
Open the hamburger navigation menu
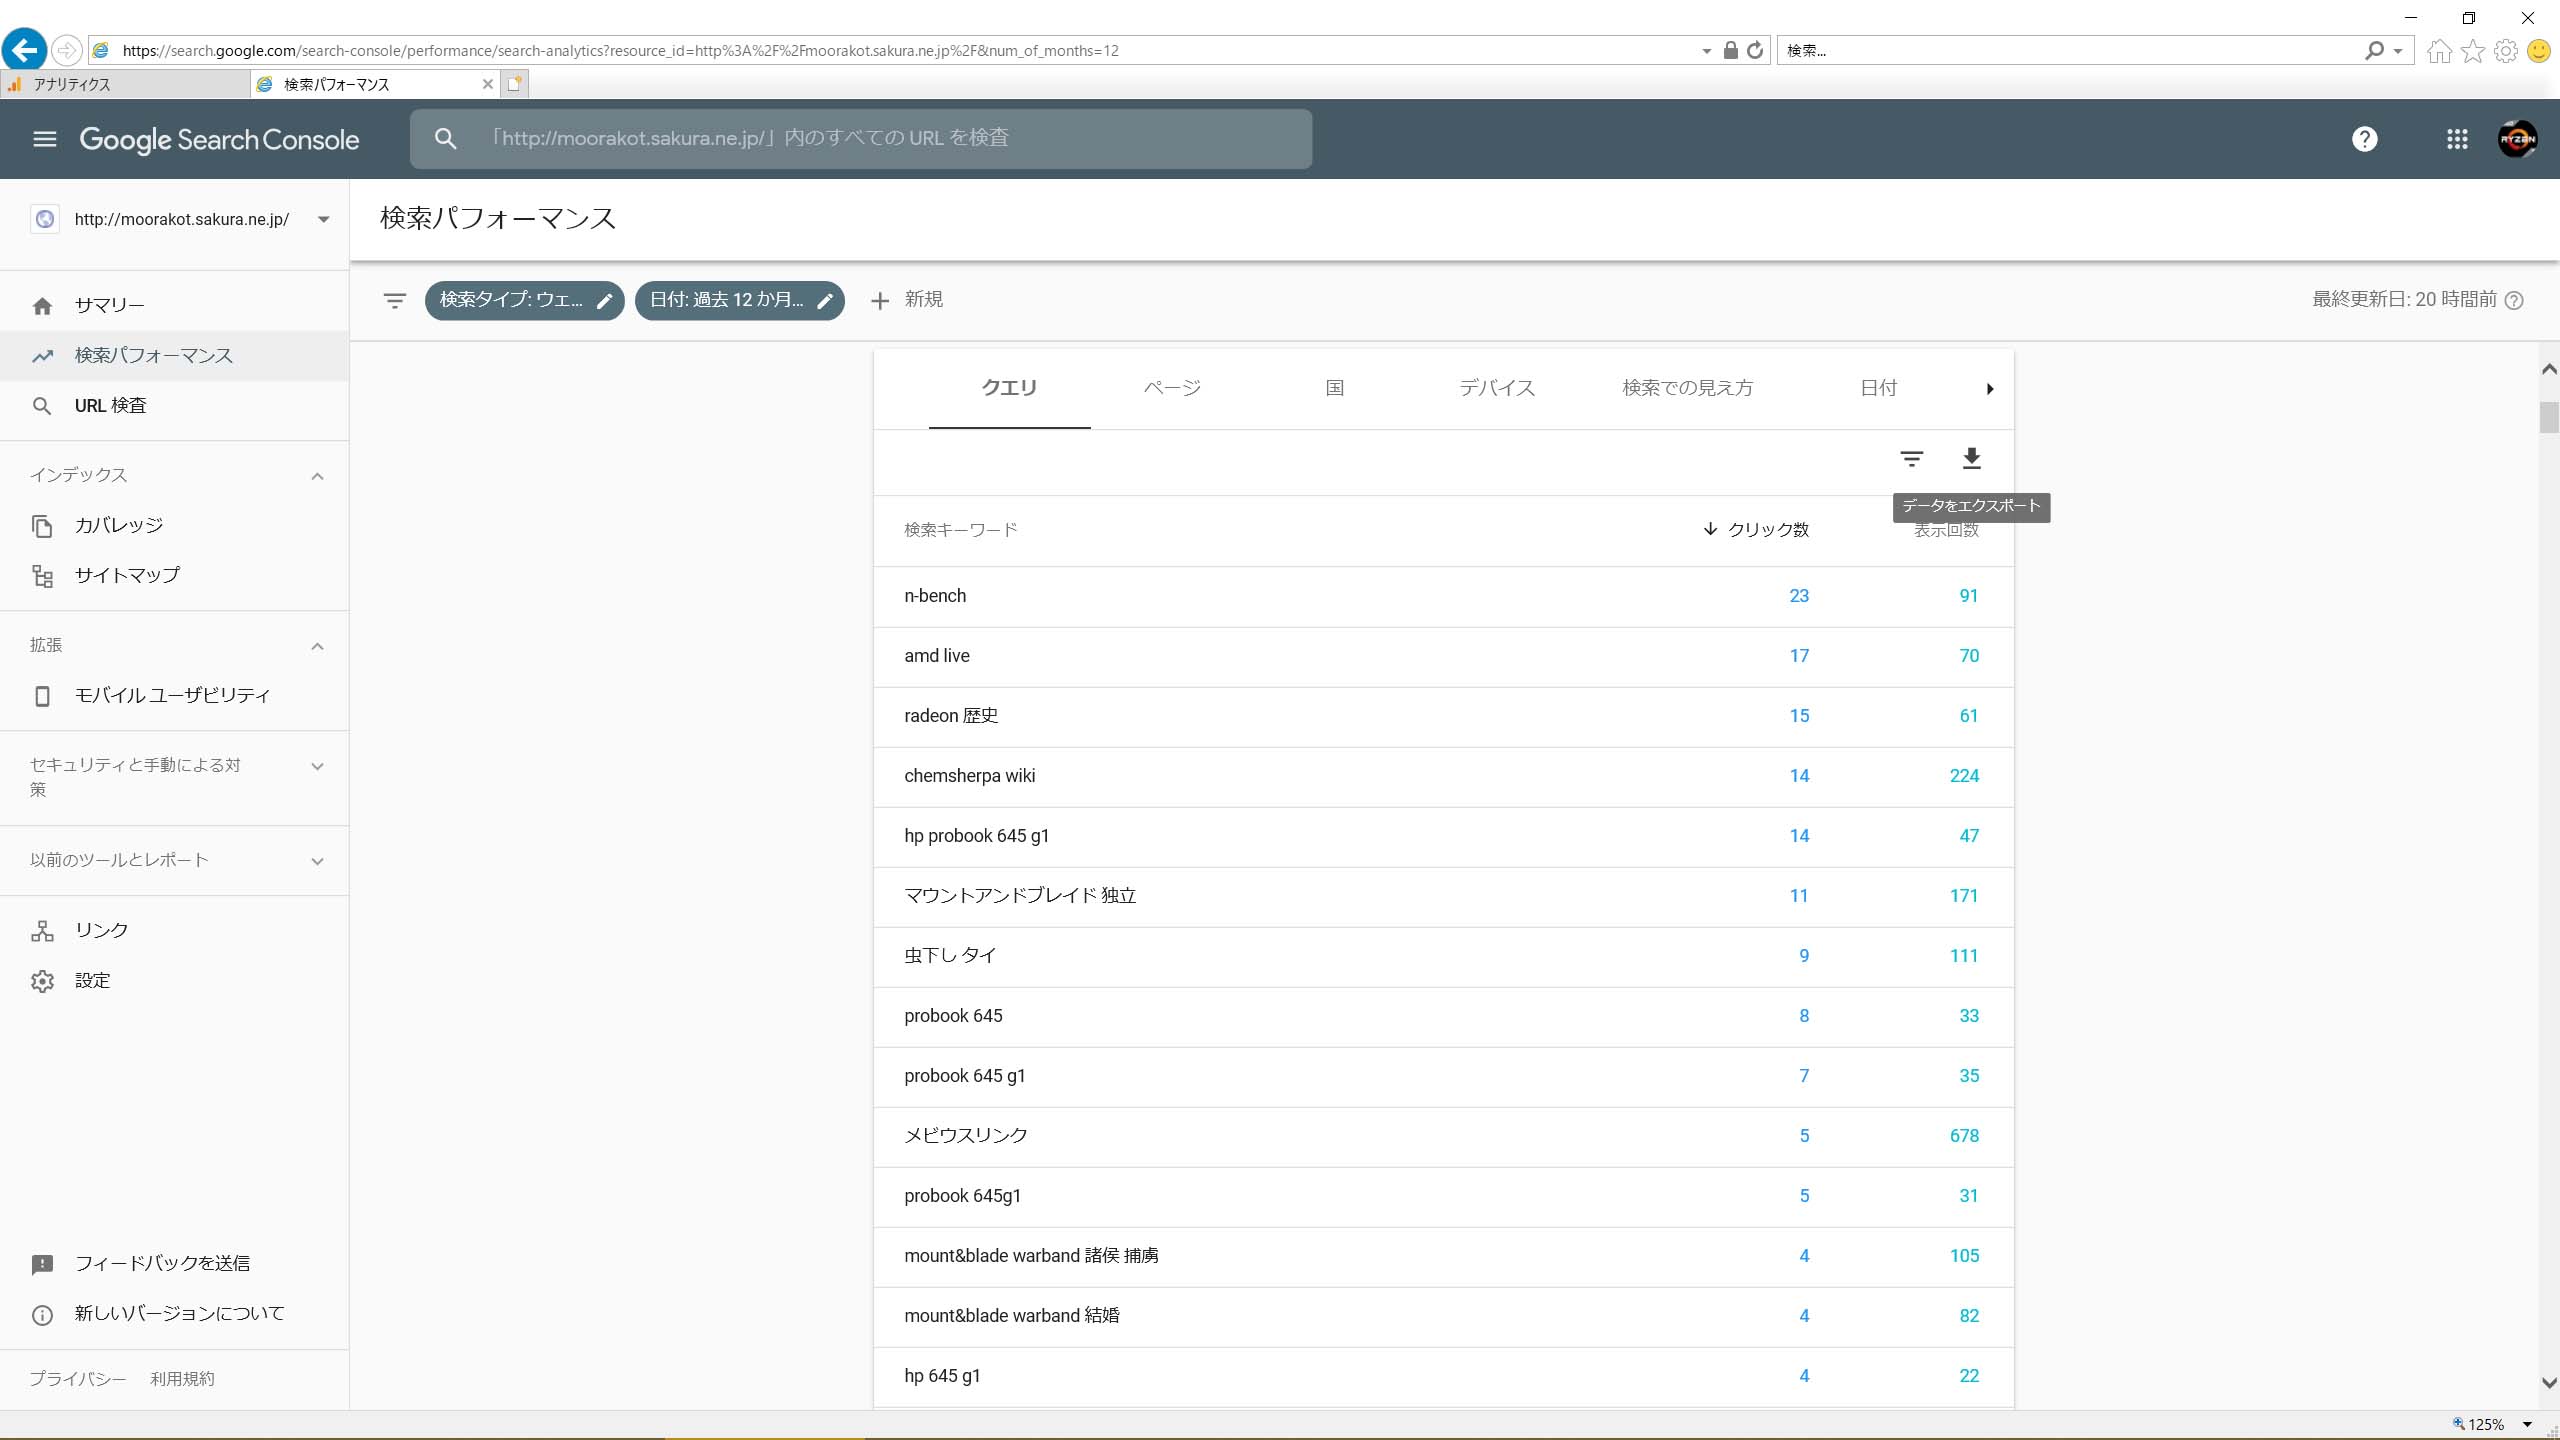44,139
